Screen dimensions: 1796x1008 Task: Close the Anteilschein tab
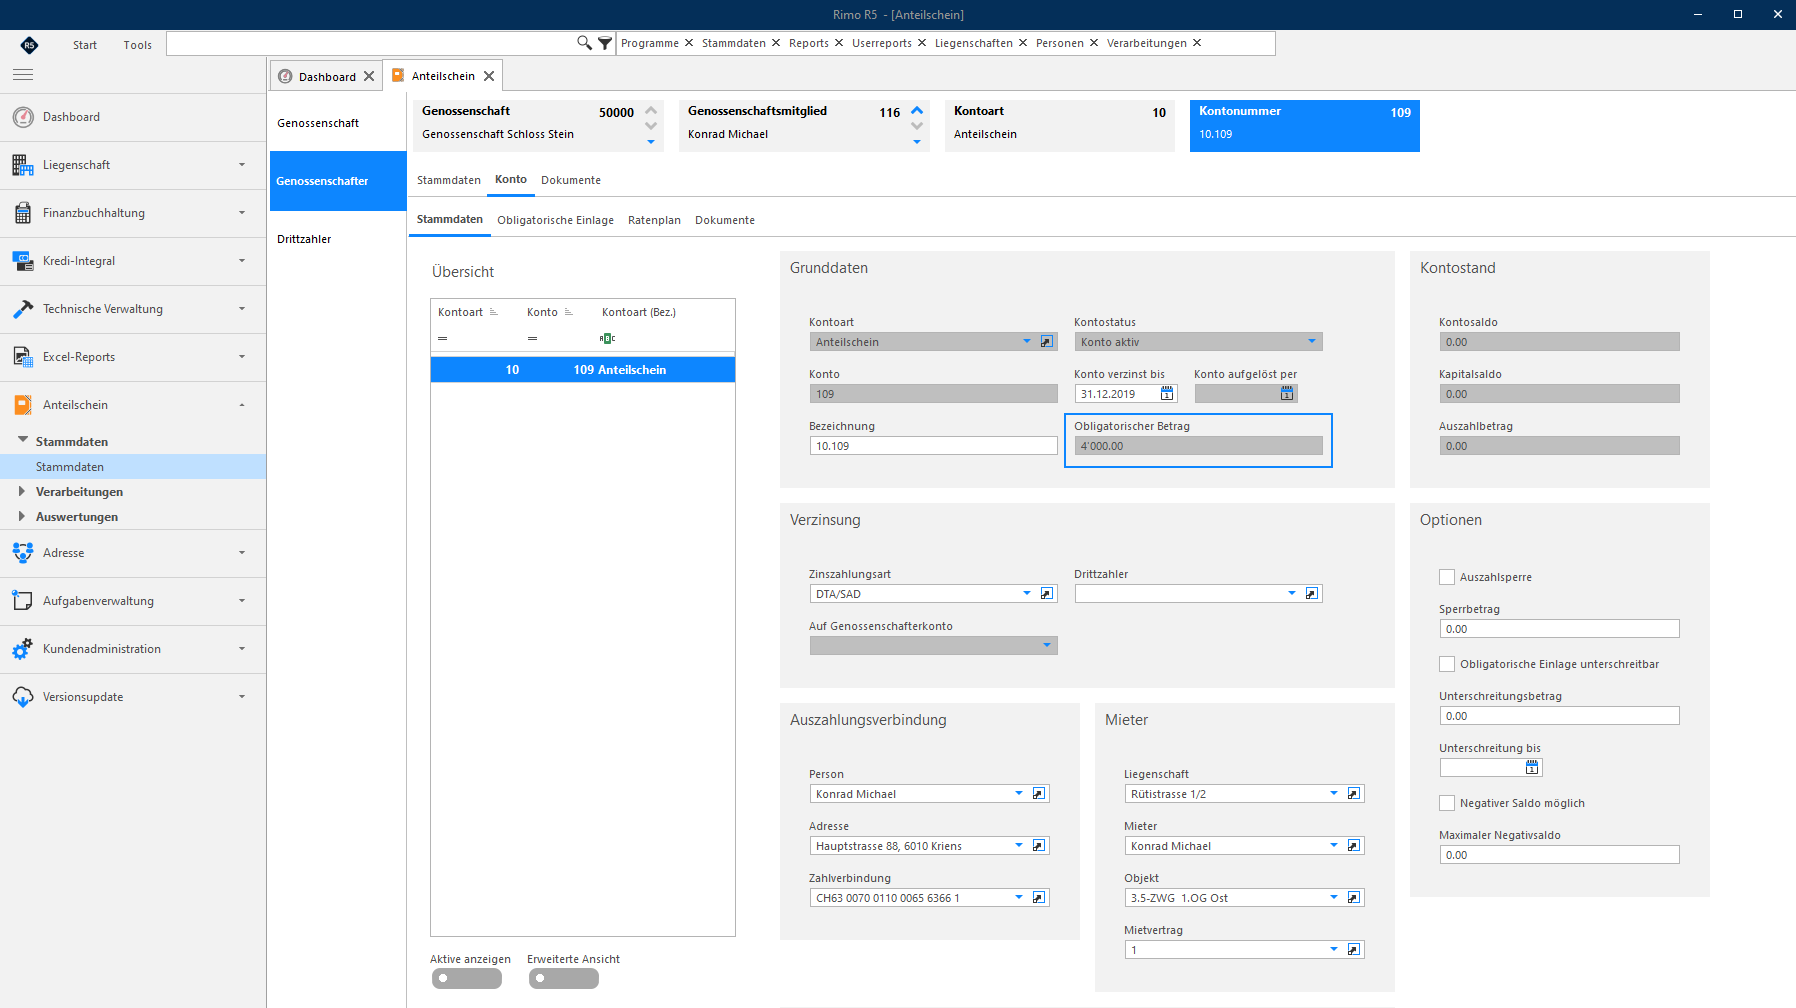click(x=489, y=76)
